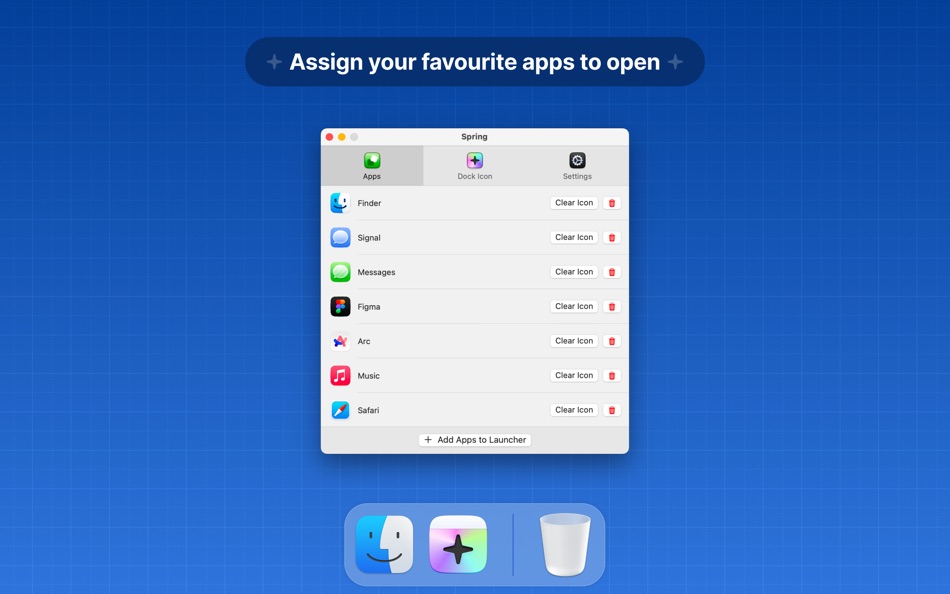
Task: Select the Apps tab
Action: click(372, 165)
